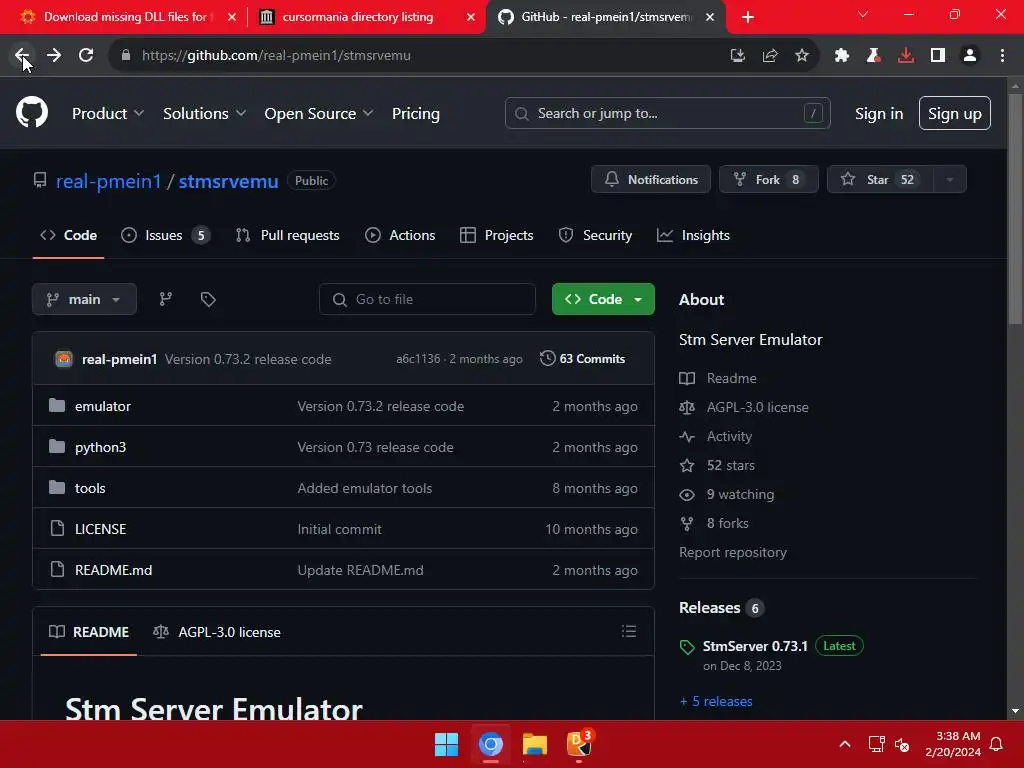The height and width of the screenshot is (768, 1024).
Task: Open the Actions tab
Action: [400, 235]
